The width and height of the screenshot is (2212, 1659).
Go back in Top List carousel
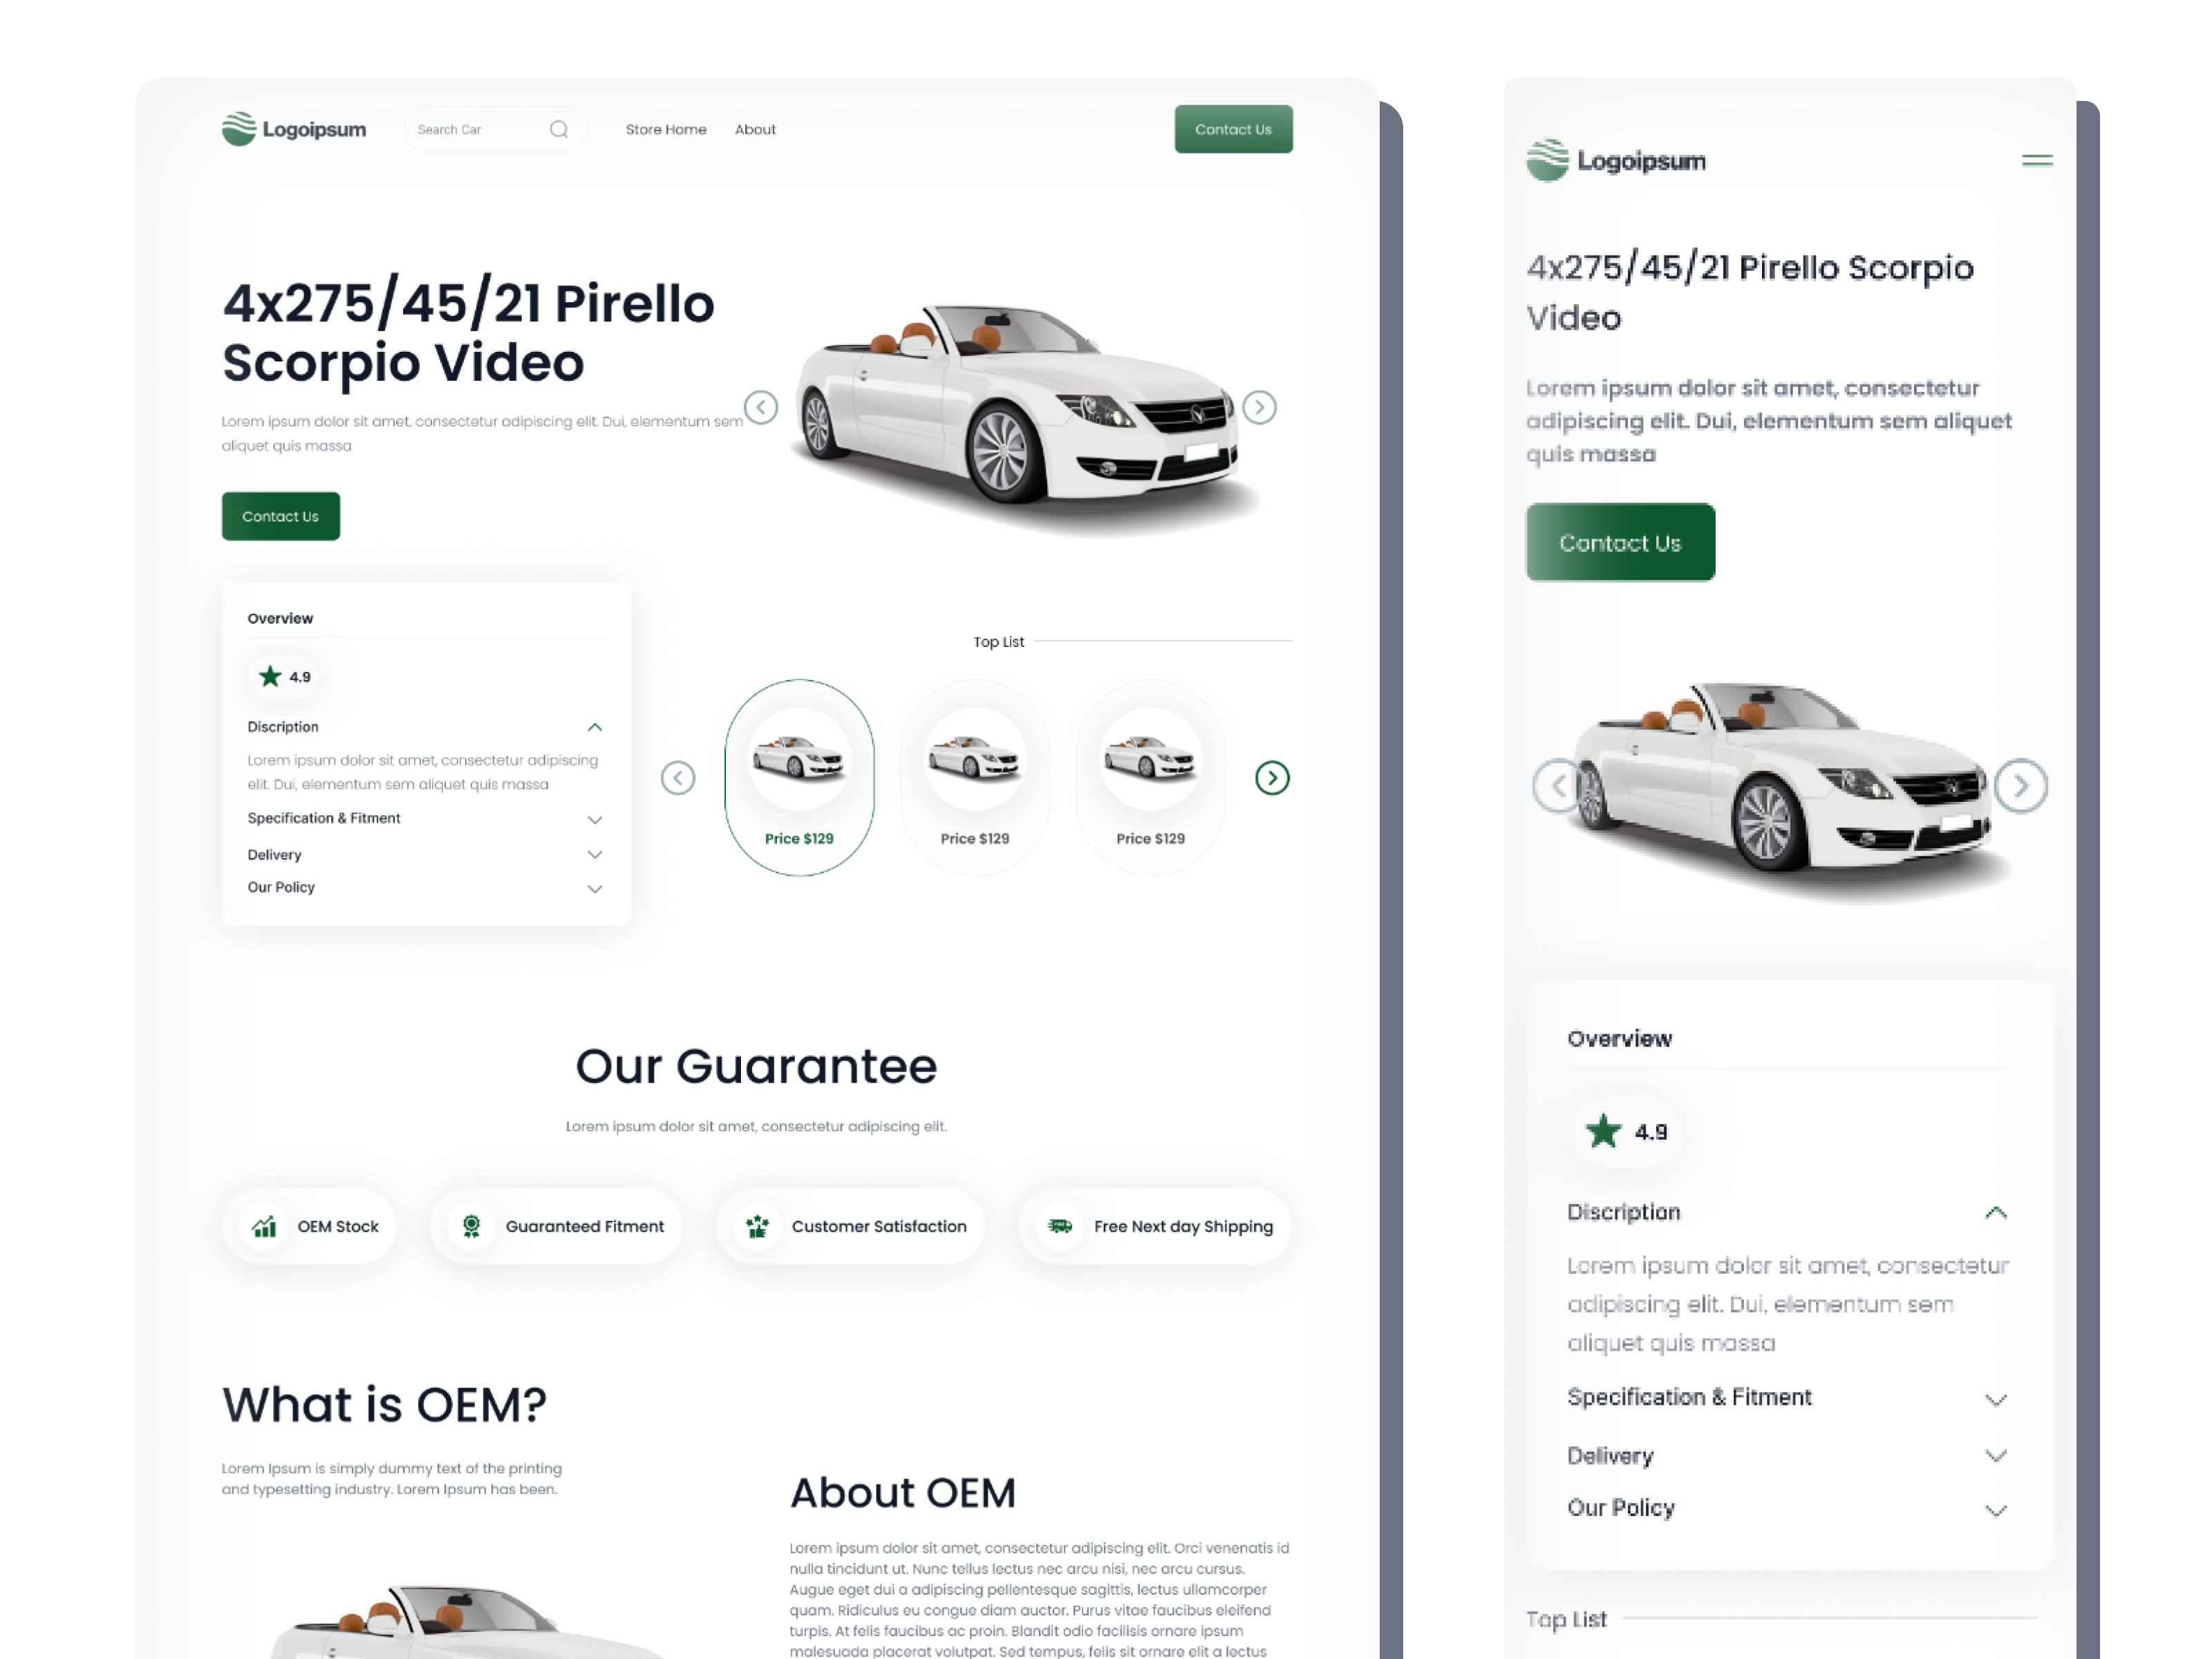click(678, 778)
